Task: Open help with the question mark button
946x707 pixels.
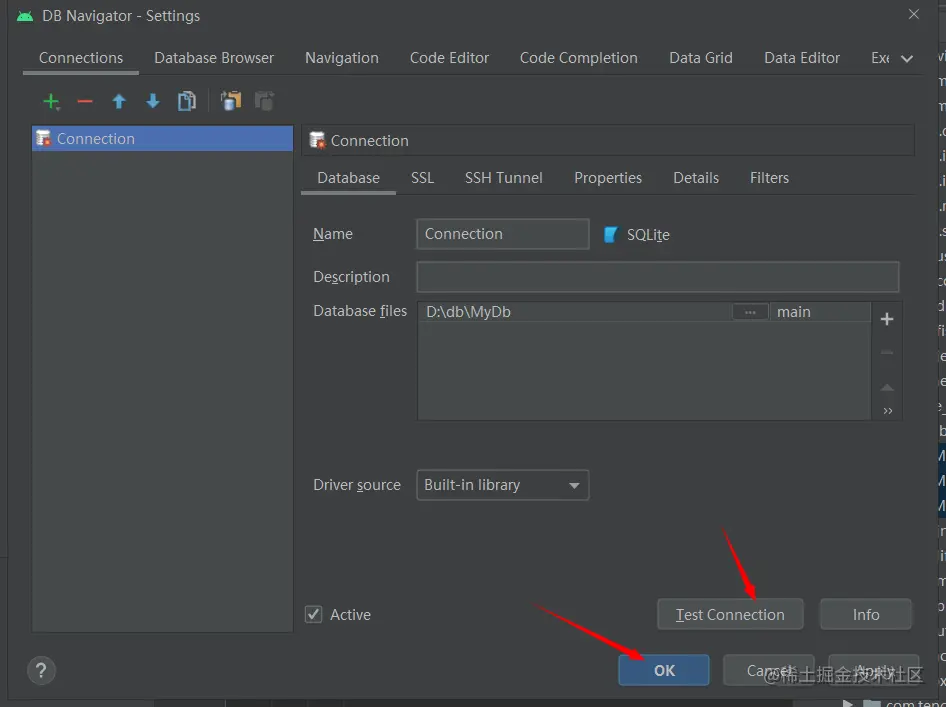Action: point(41,670)
